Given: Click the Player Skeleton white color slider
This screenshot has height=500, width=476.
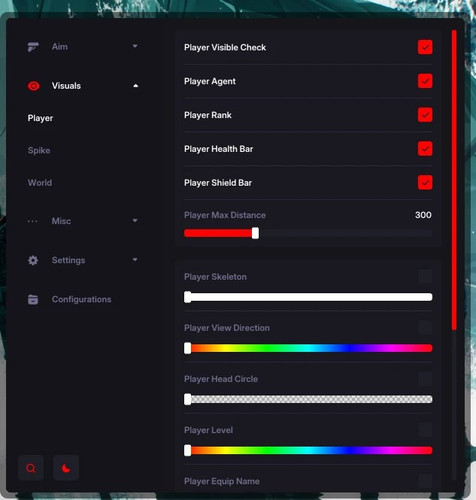Looking at the screenshot, I should coord(308,297).
